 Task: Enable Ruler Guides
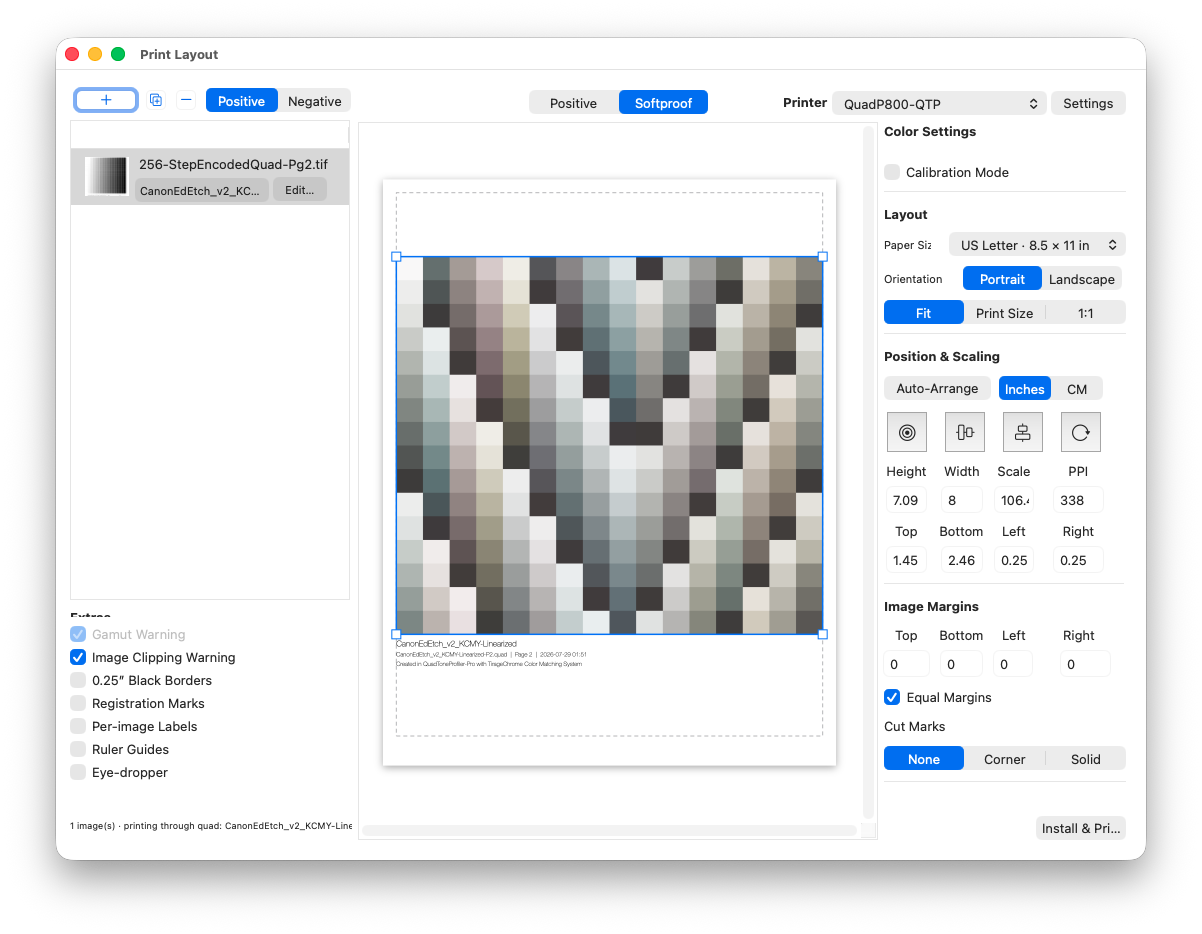(x=78, y=749)
